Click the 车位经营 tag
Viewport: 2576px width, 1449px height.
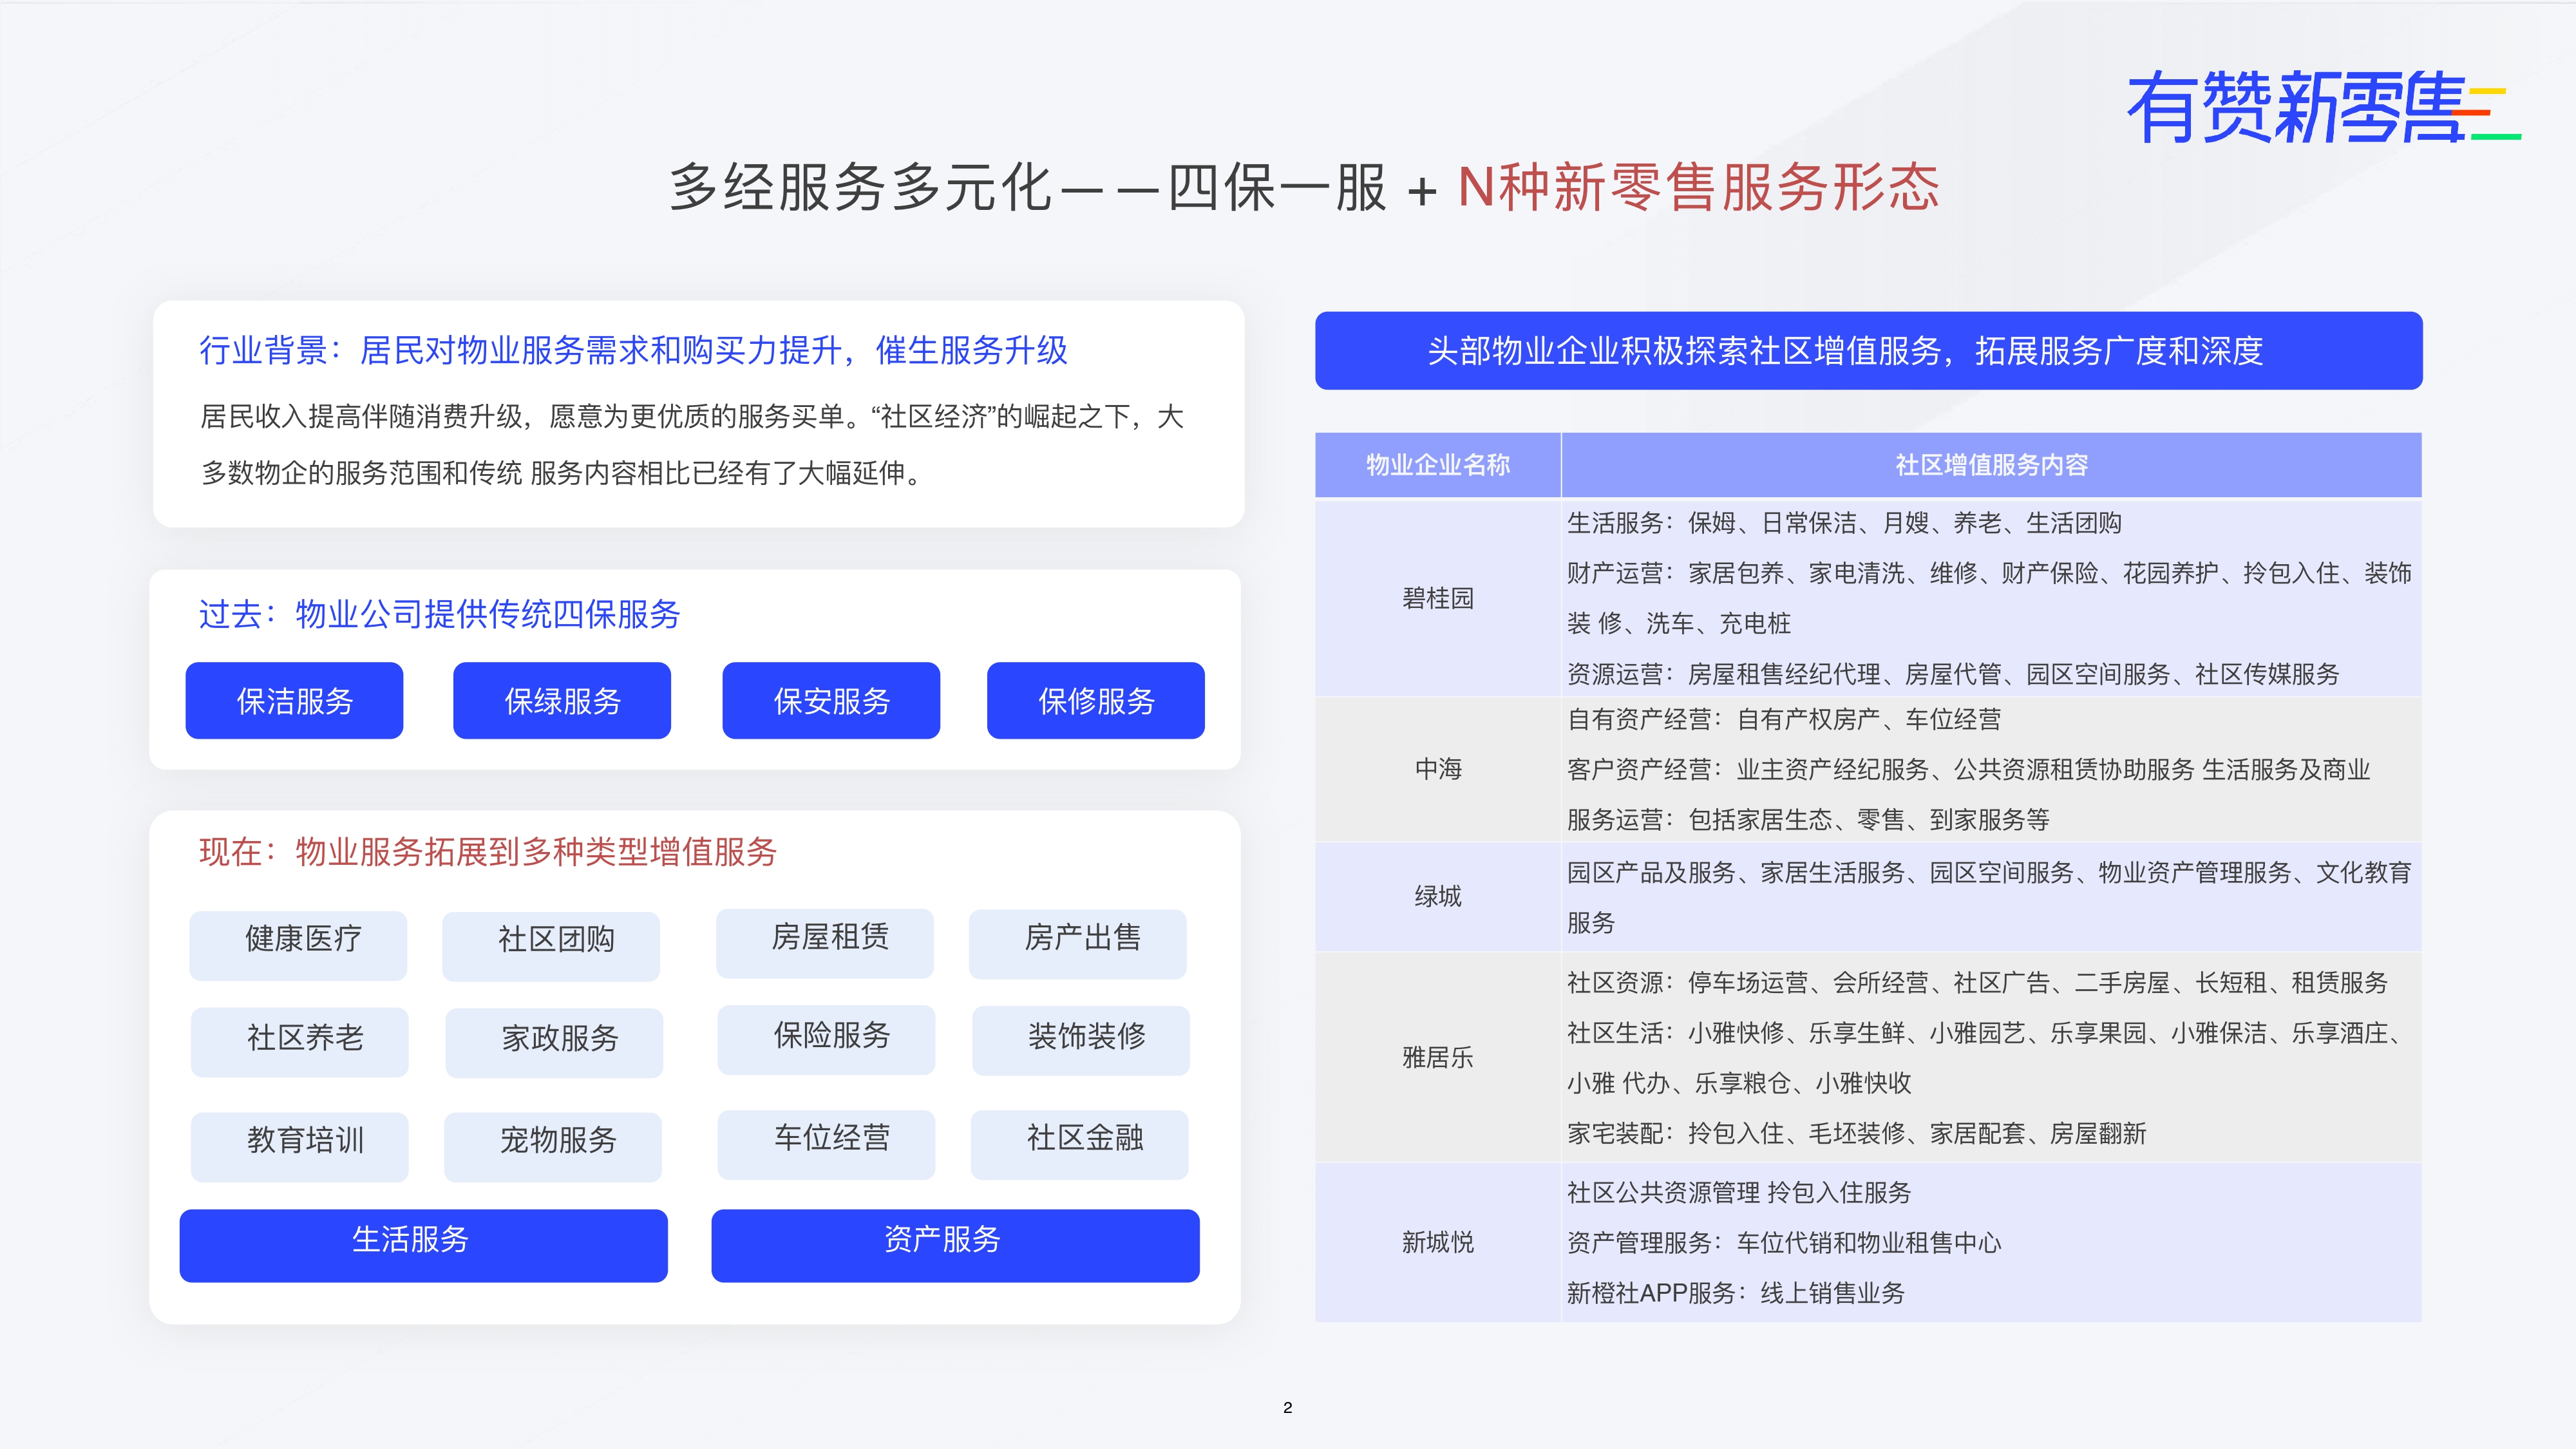pos(827,1144)
